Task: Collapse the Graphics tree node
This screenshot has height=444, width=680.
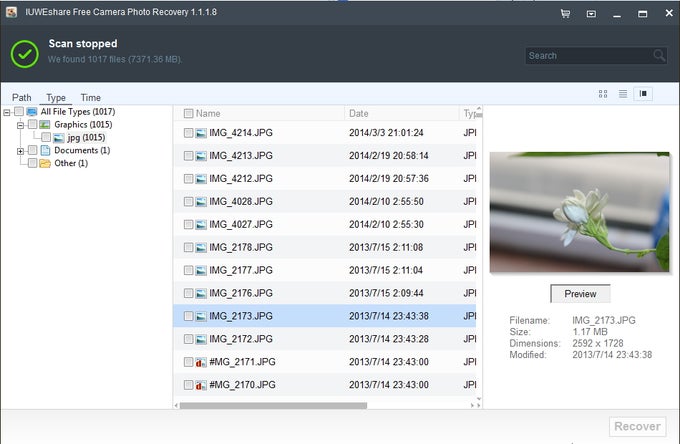Action: 20,126
